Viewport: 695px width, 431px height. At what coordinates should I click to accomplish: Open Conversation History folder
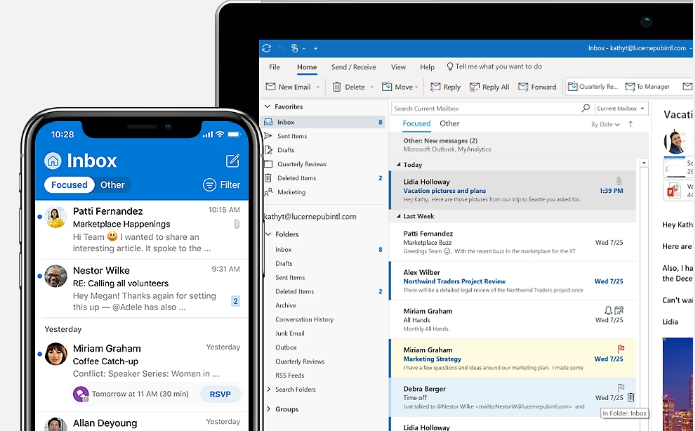(305, 319)
